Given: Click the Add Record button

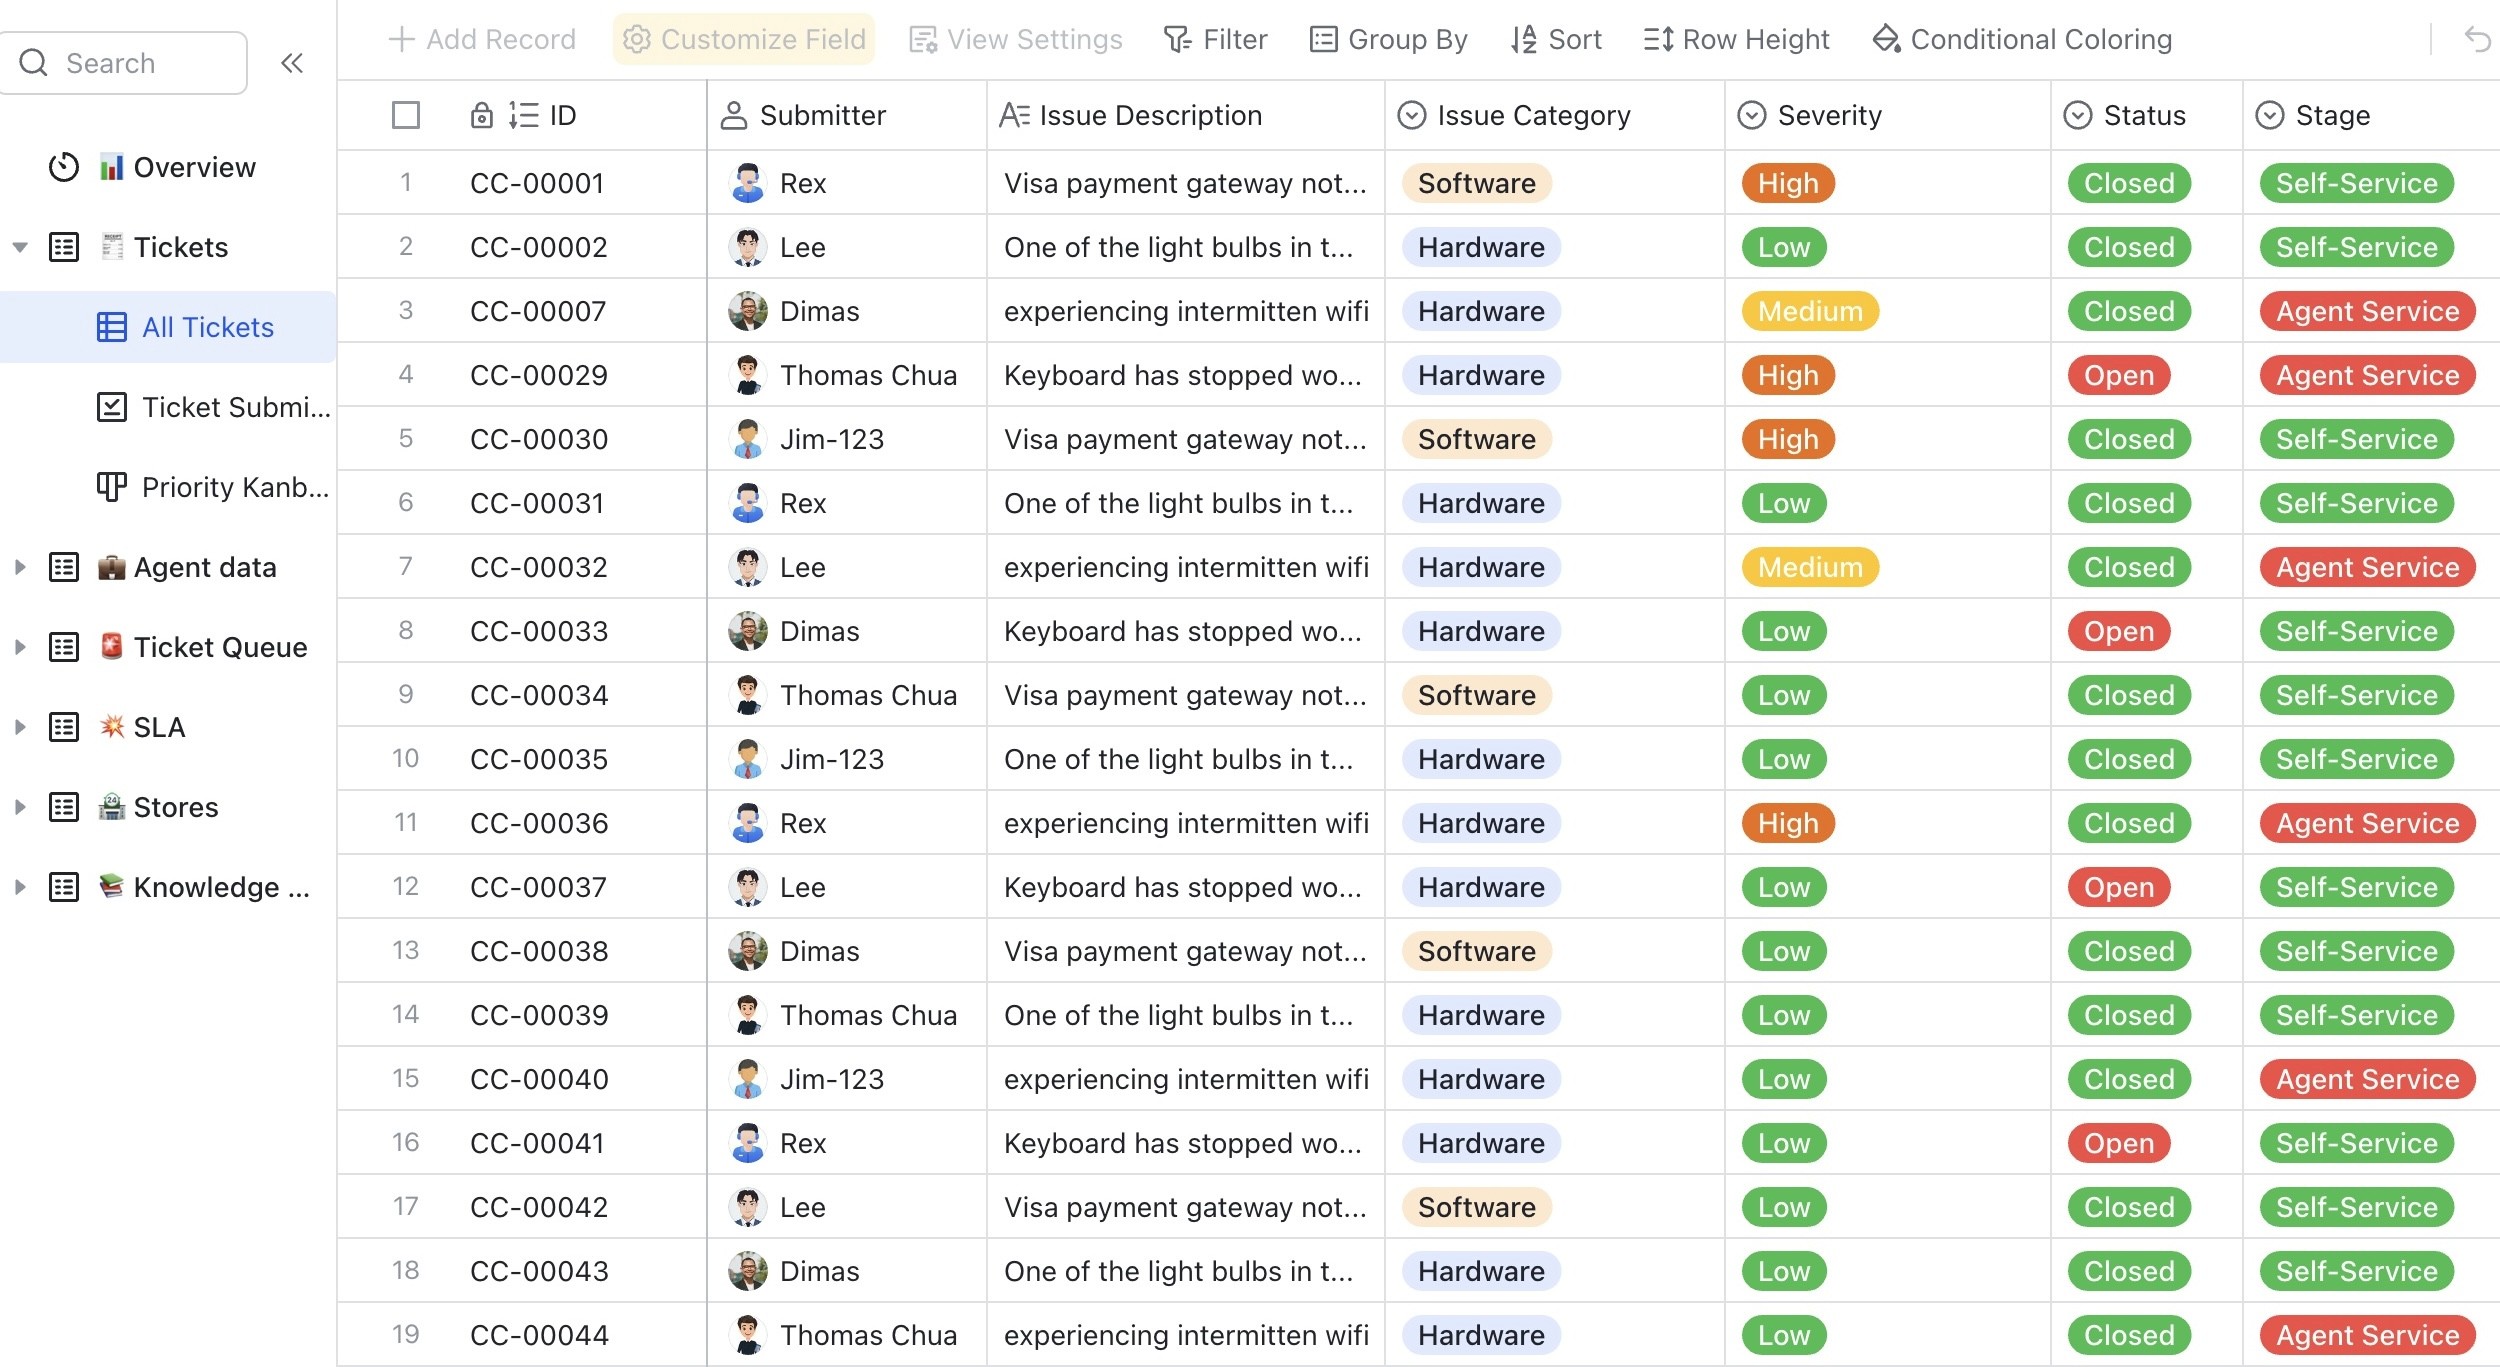Looking at the screenshot, I should (482, 40).
